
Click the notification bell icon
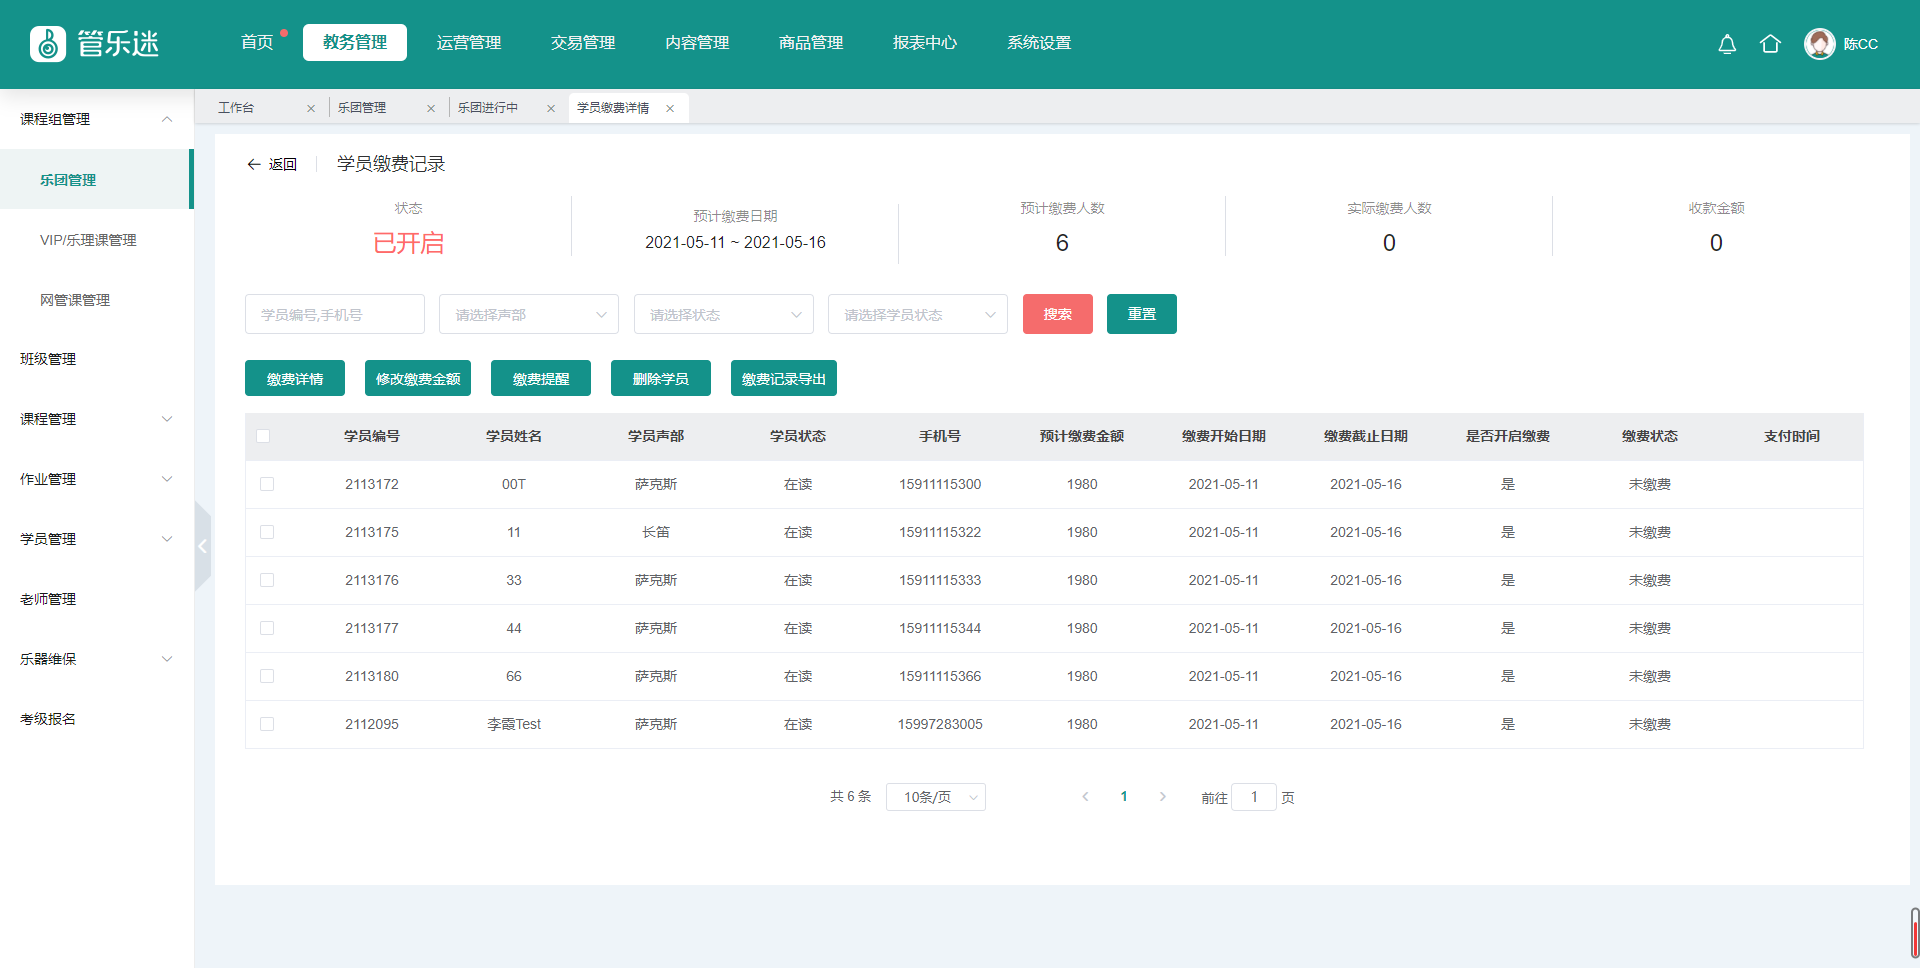pyautogui.click(x=1727, y=44)
